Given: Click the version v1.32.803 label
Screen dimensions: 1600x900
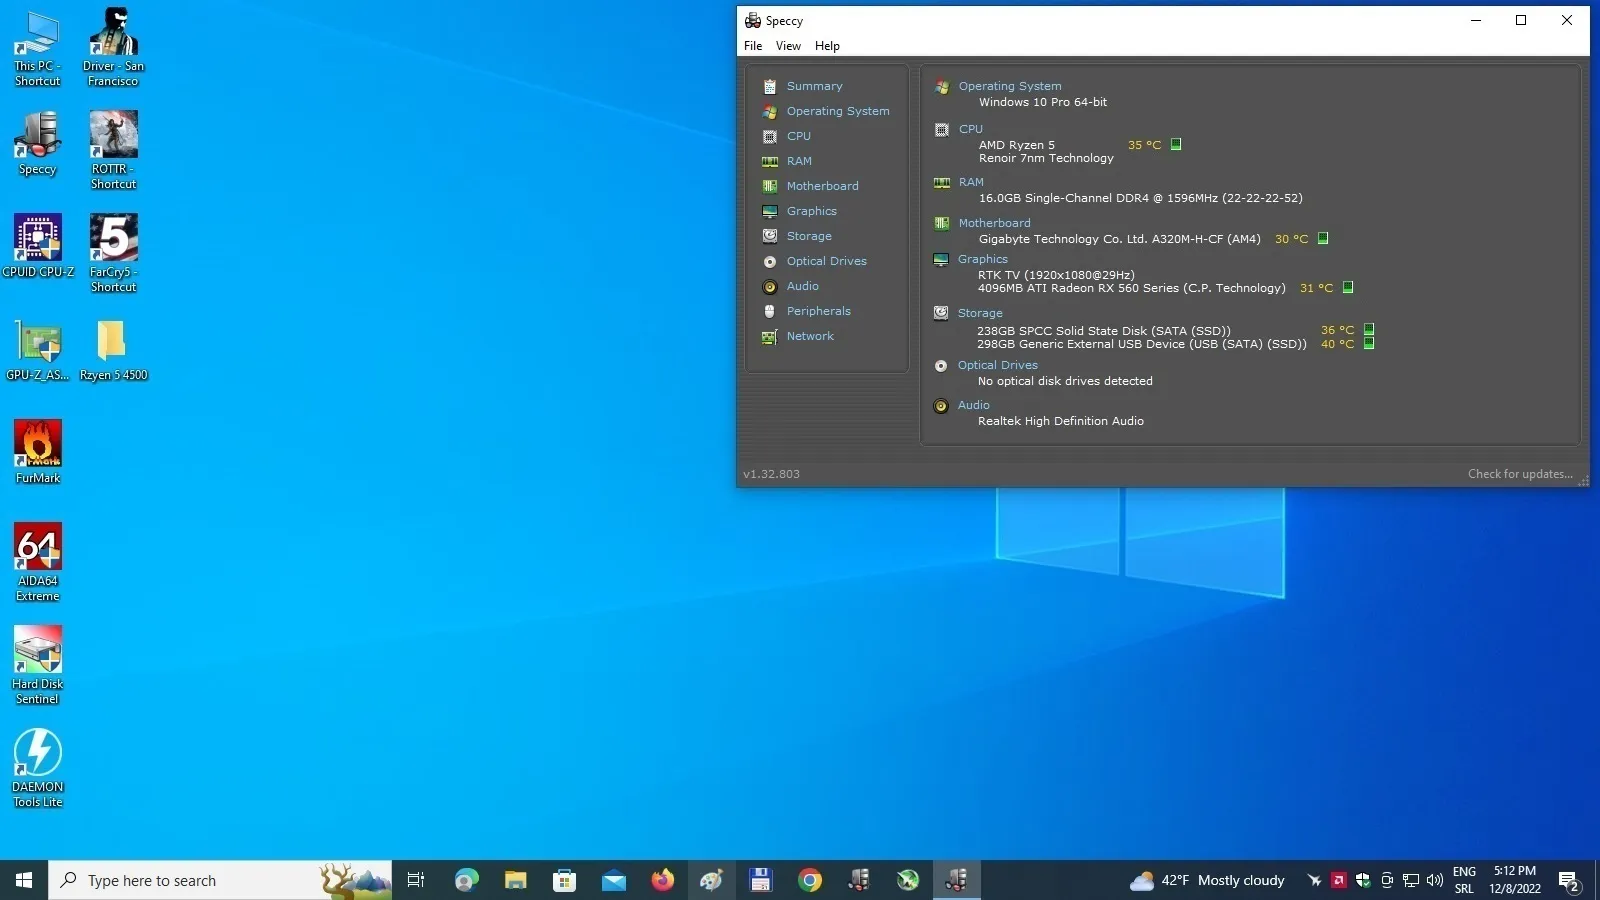Looking at the screenshot, I should (x=771, y=474).
